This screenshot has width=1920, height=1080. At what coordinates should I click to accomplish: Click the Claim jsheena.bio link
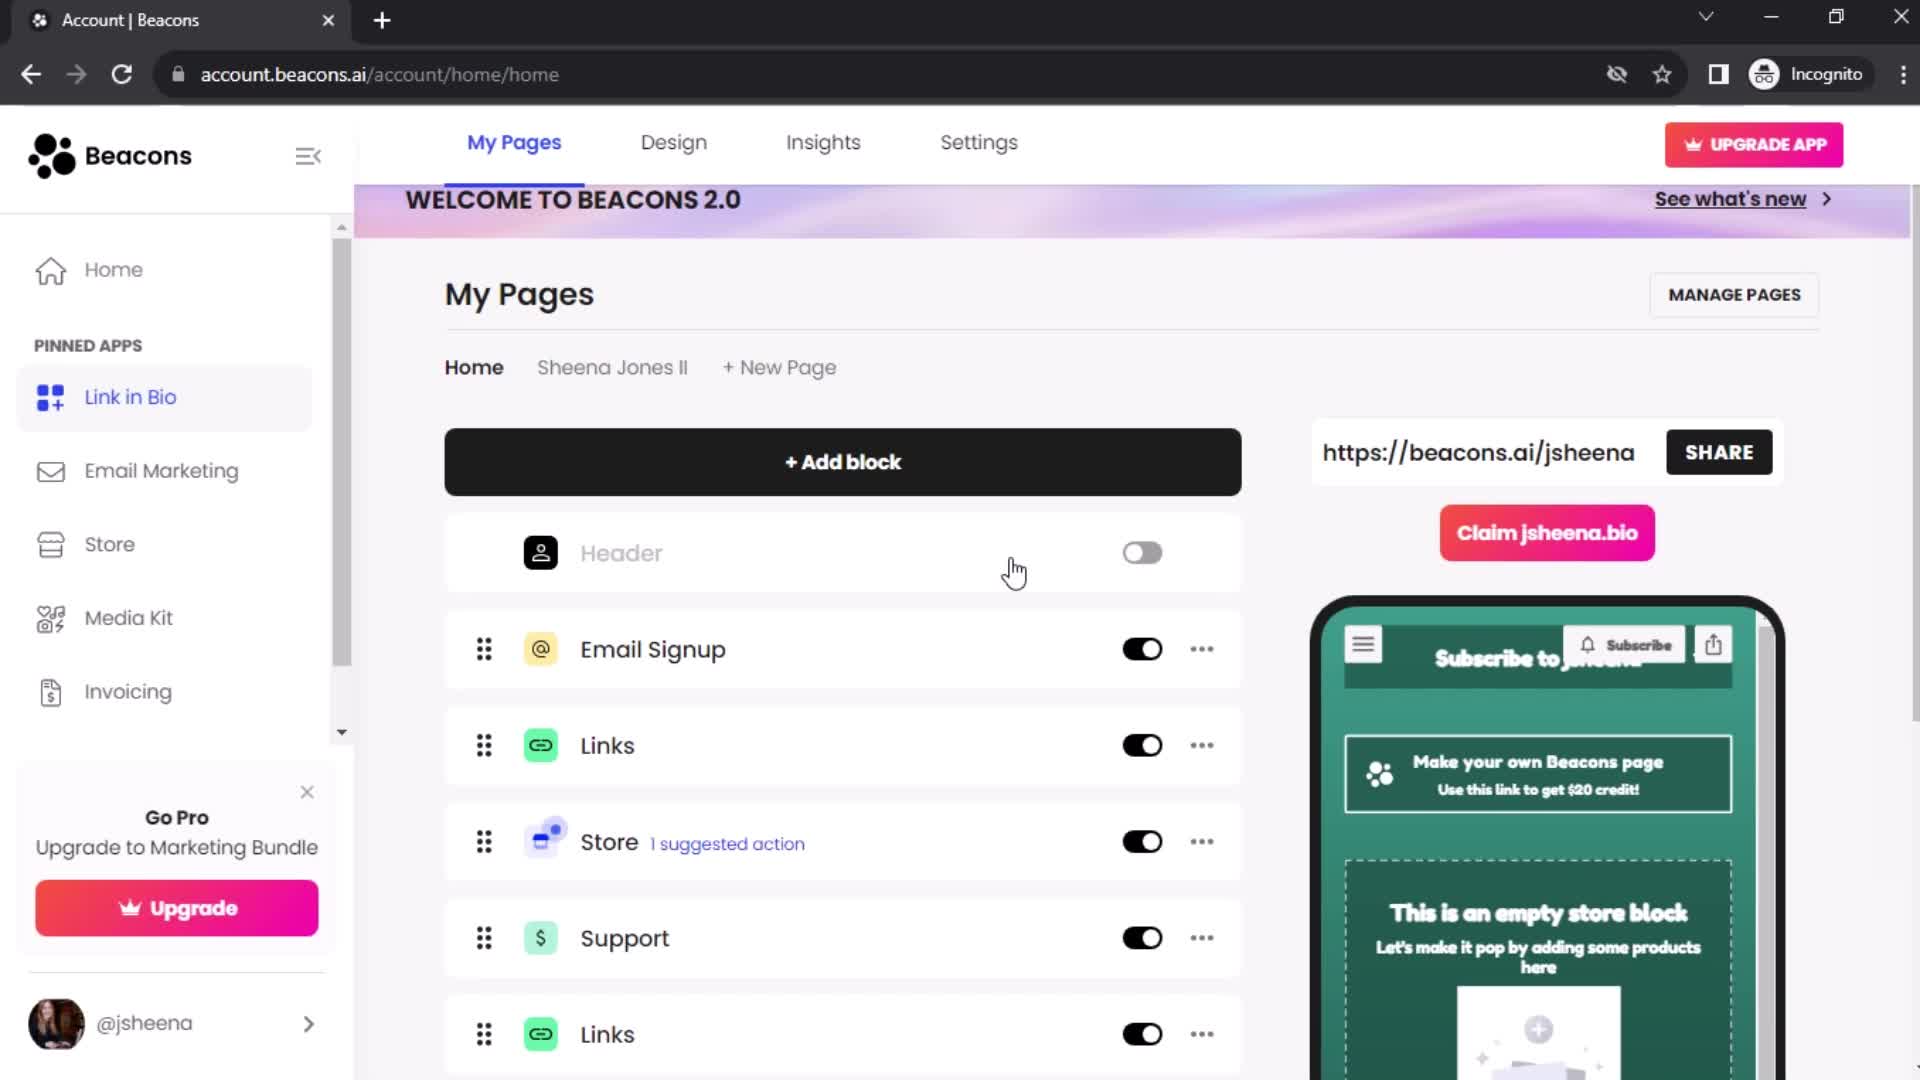coord(1548,533)
